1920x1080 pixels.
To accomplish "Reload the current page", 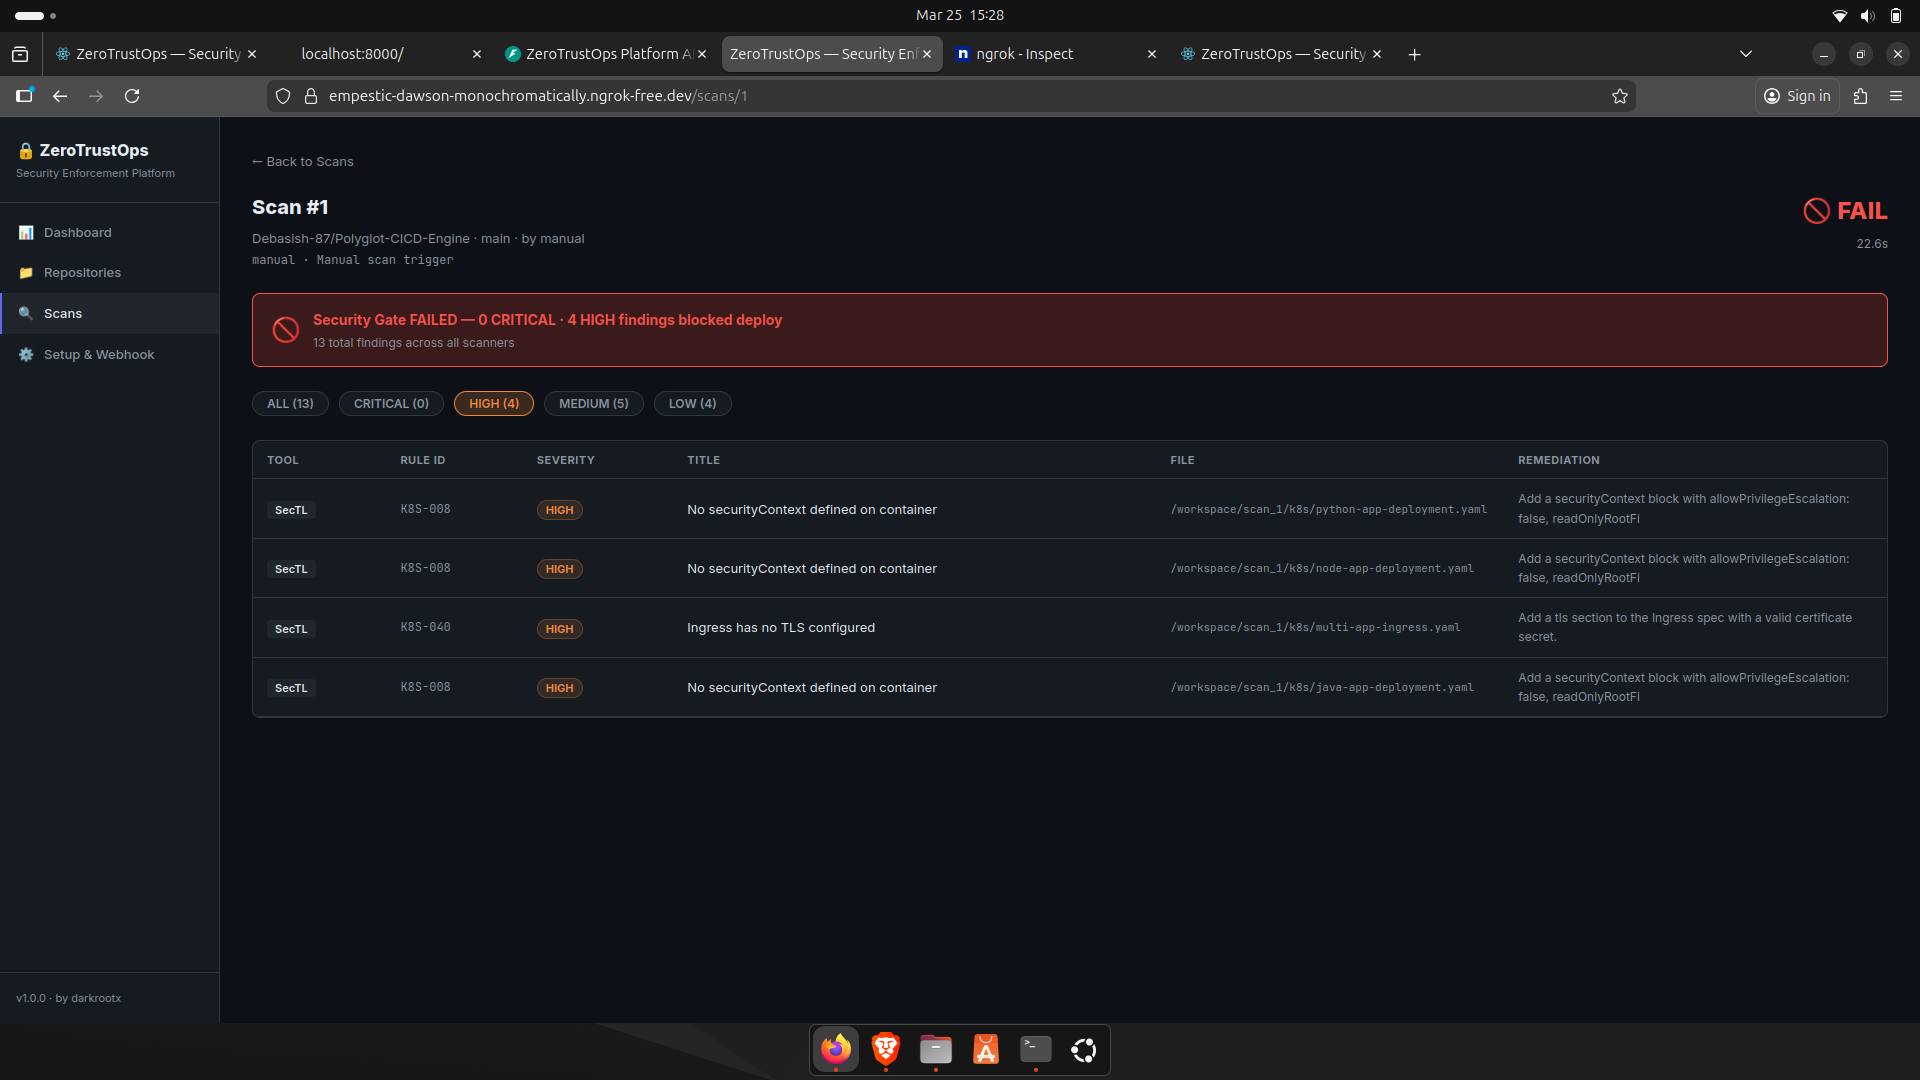I will pyautogui.click(x=132, y=96).
